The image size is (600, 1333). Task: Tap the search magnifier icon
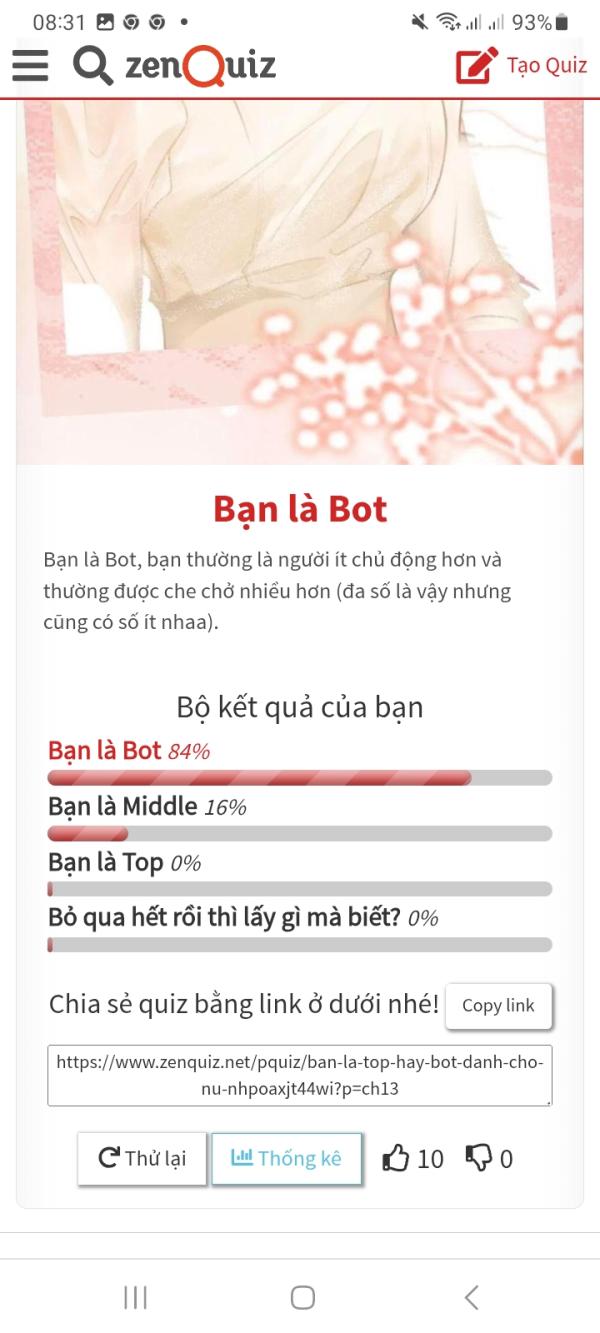pos(93,66)
